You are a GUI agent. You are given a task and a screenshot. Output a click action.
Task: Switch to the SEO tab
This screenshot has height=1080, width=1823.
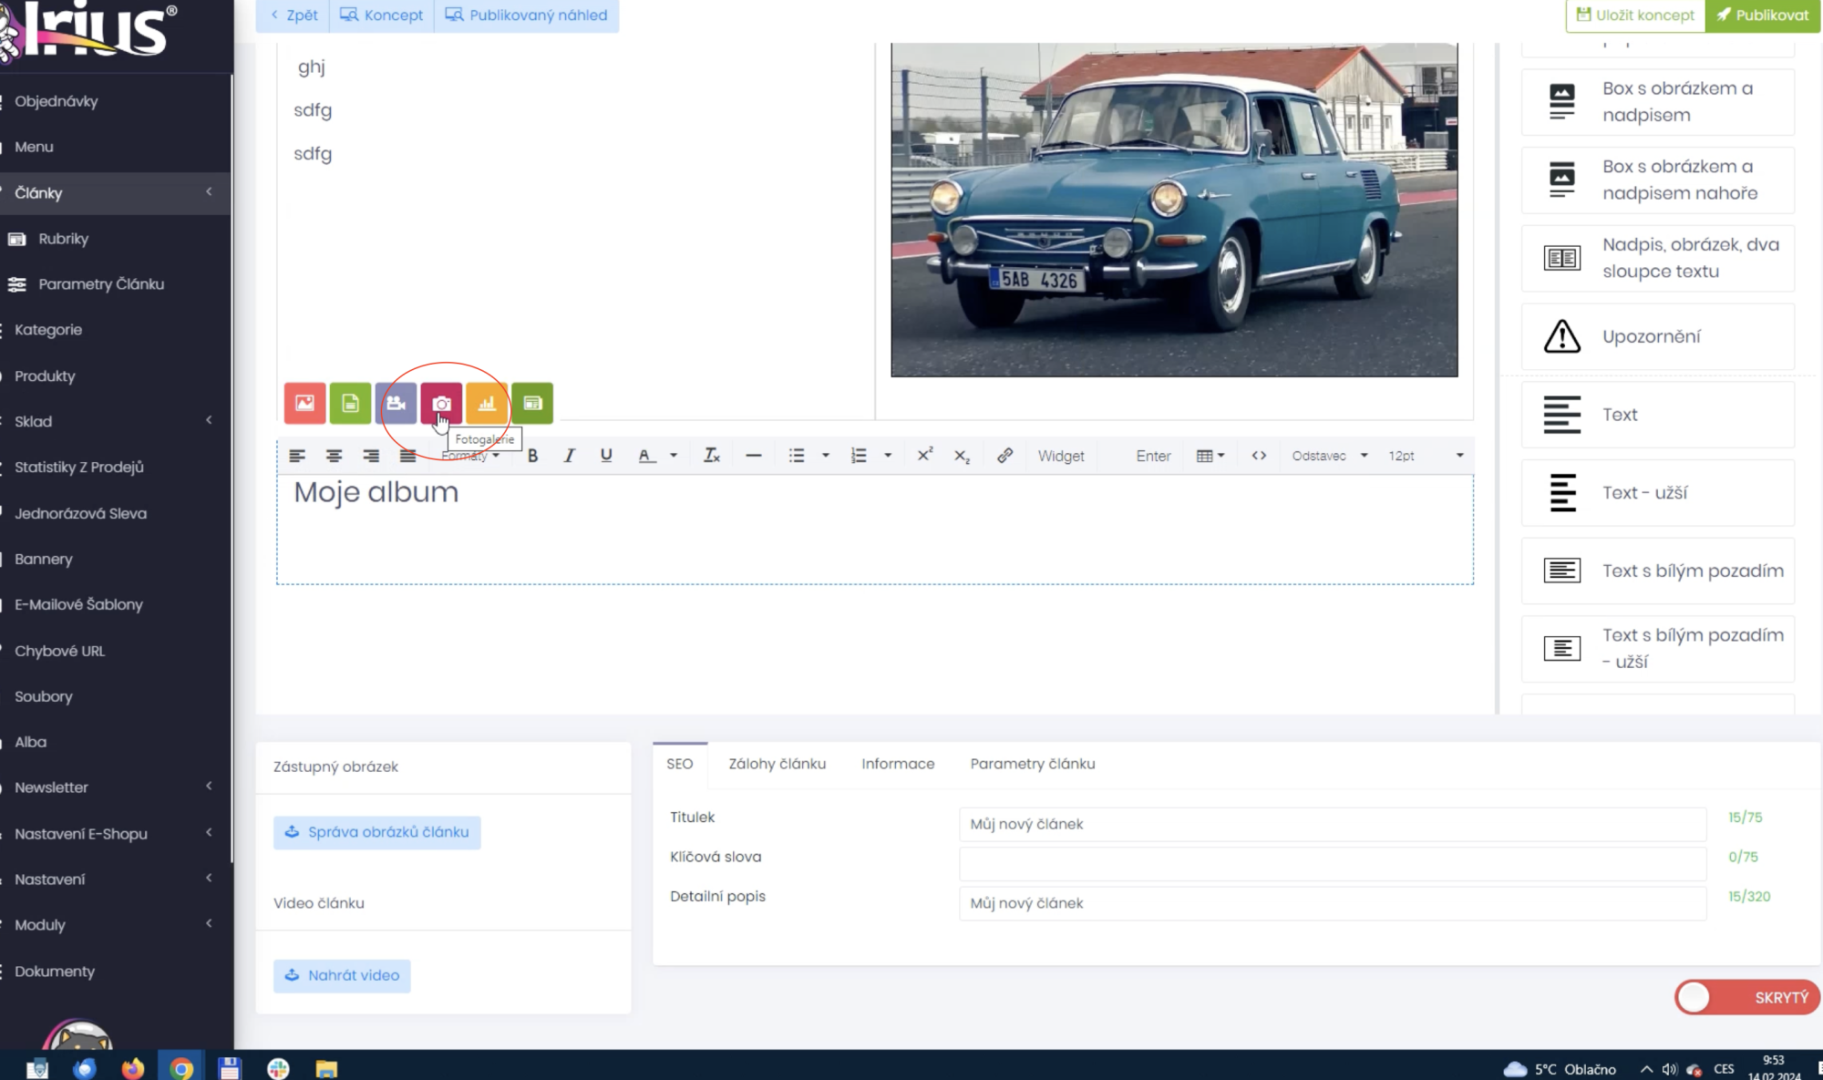(x=680, y=764)
